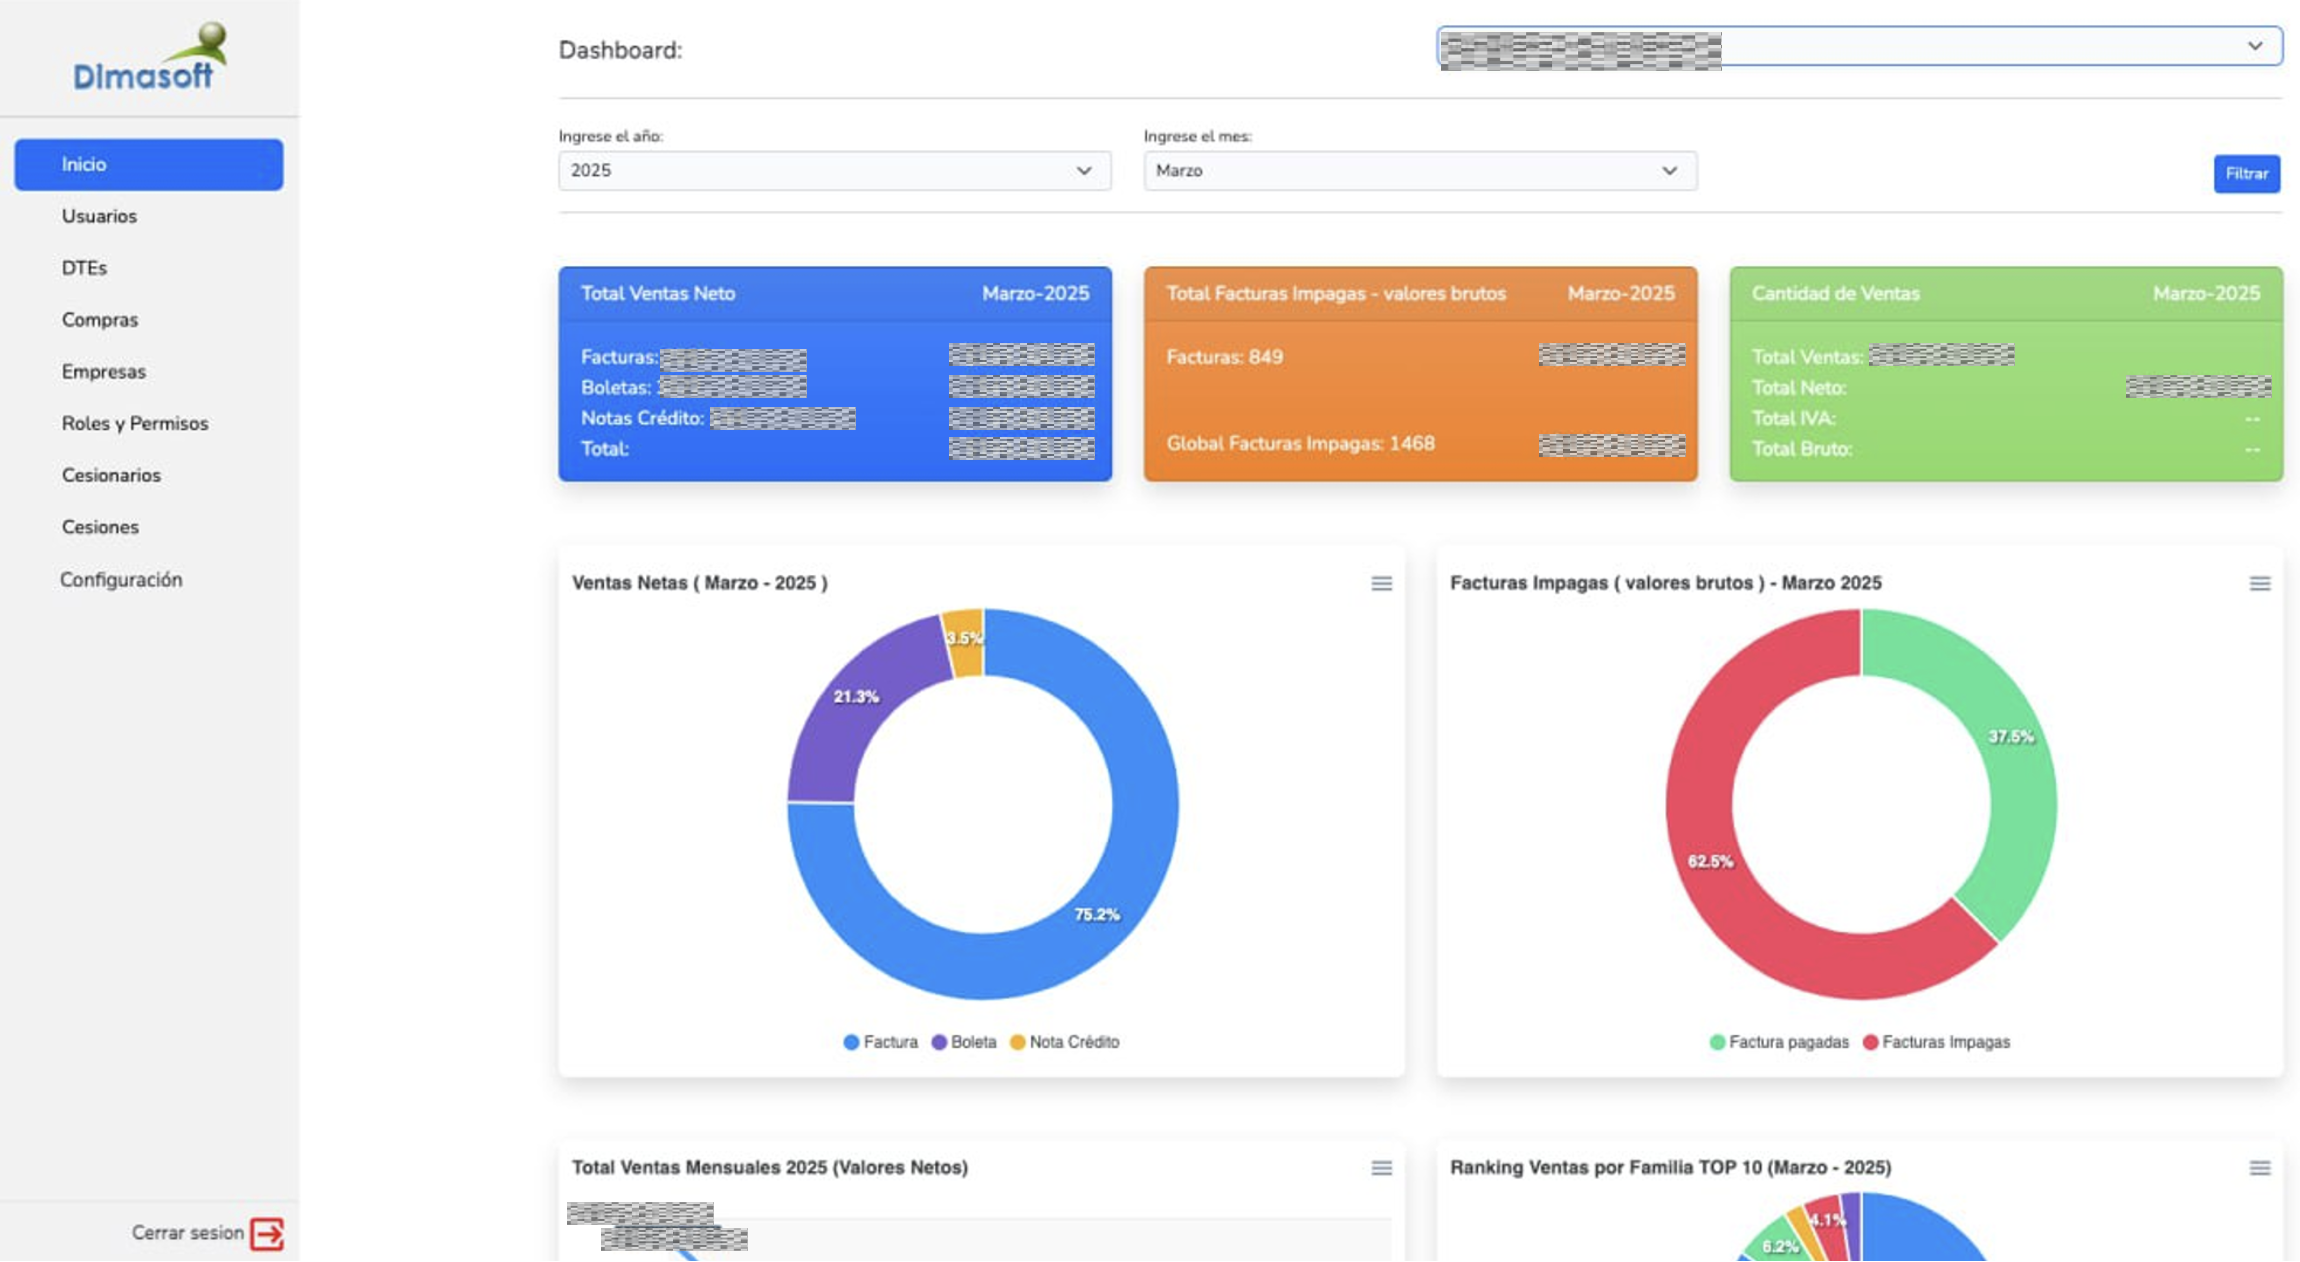The image size is (2300, 1262).
Task: Go to Usuarios in sidebar
Action: coord(99,216)
